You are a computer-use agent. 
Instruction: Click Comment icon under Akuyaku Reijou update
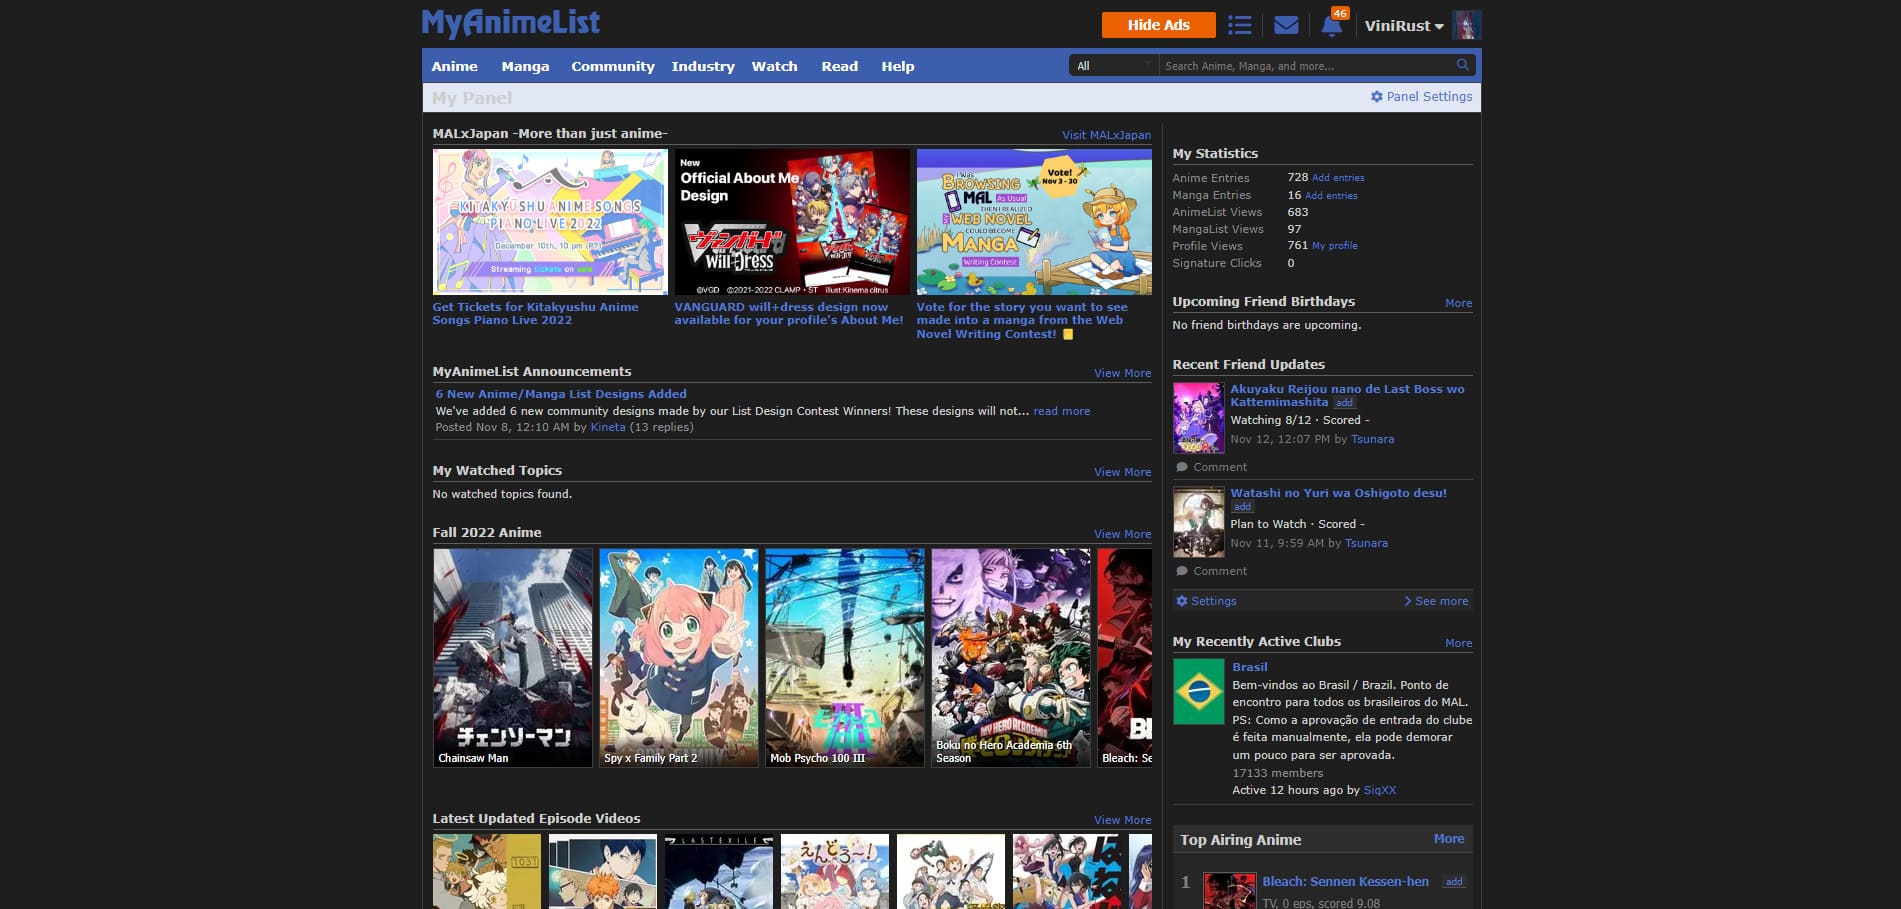coord(1182,467)
